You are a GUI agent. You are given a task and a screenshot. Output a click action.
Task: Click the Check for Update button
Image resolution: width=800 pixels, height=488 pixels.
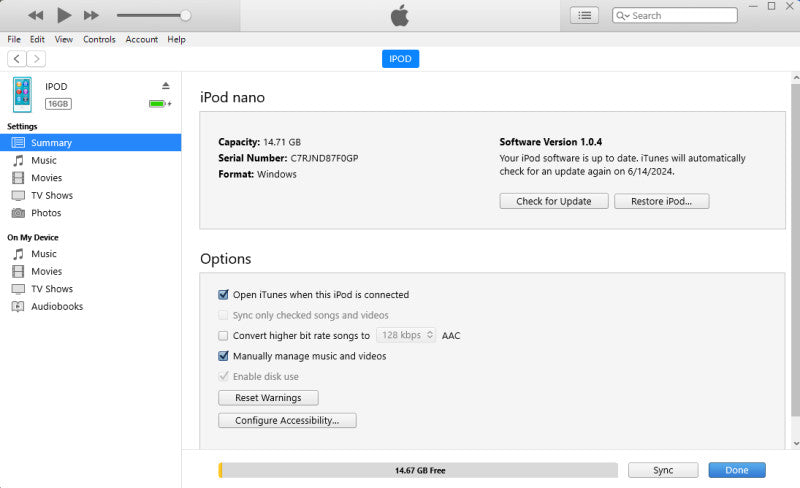(554, 201)
